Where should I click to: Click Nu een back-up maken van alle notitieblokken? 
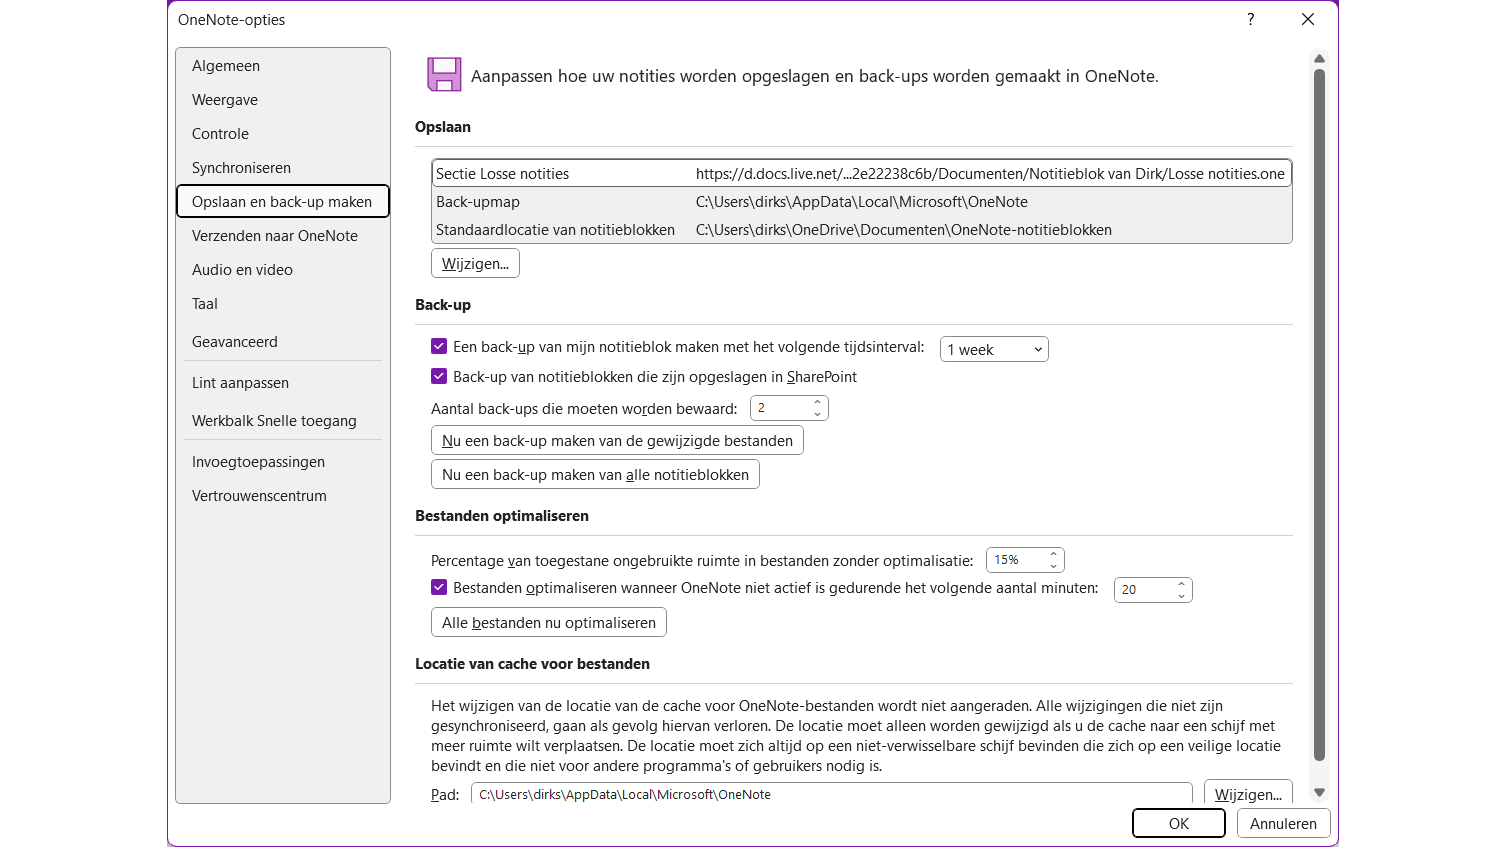click(595, 474)
